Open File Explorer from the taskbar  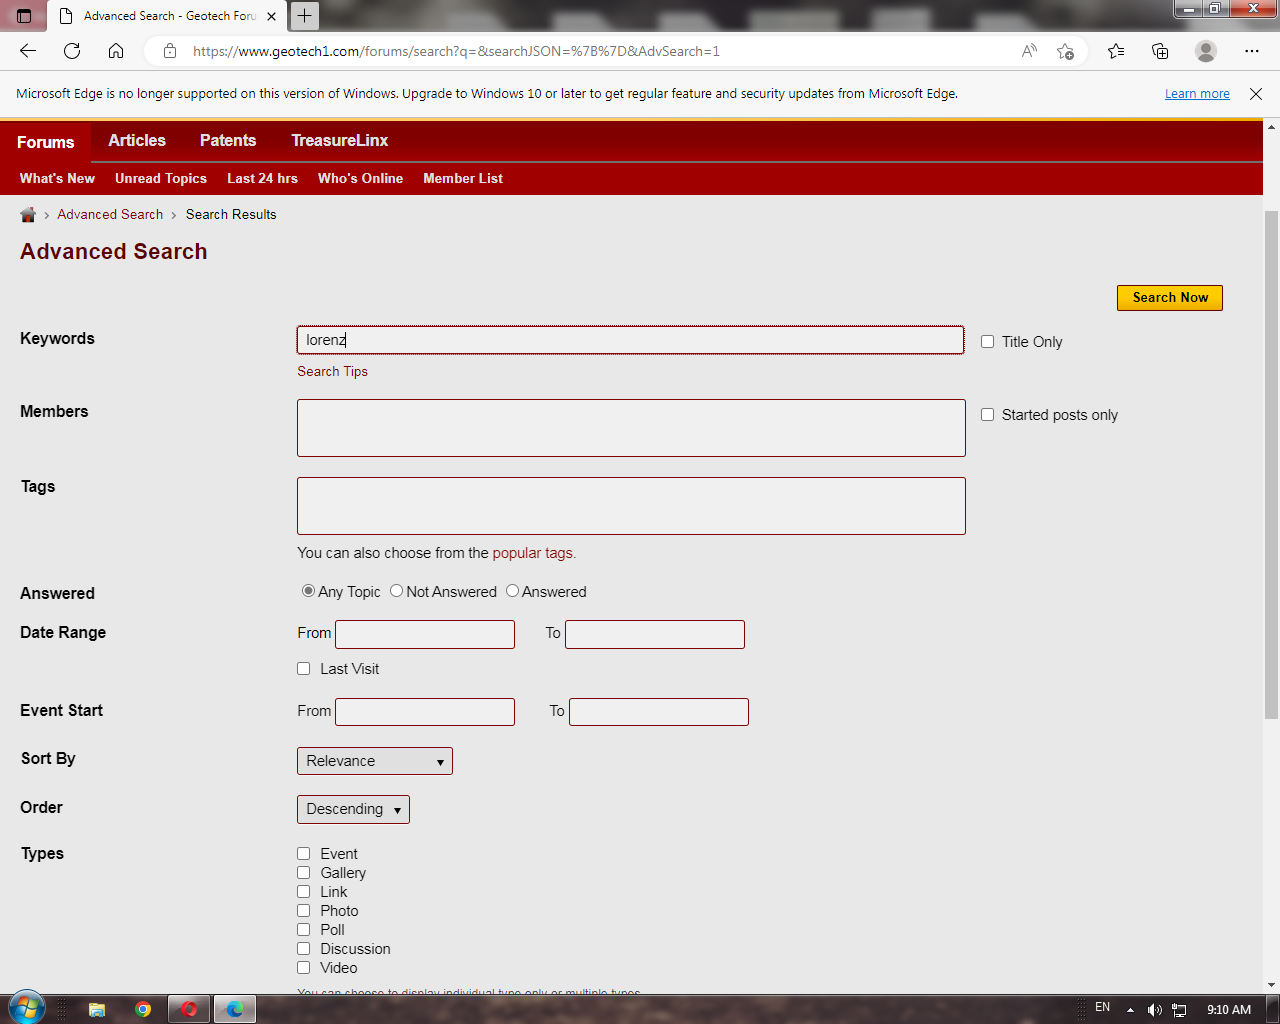coord(97,1009)
